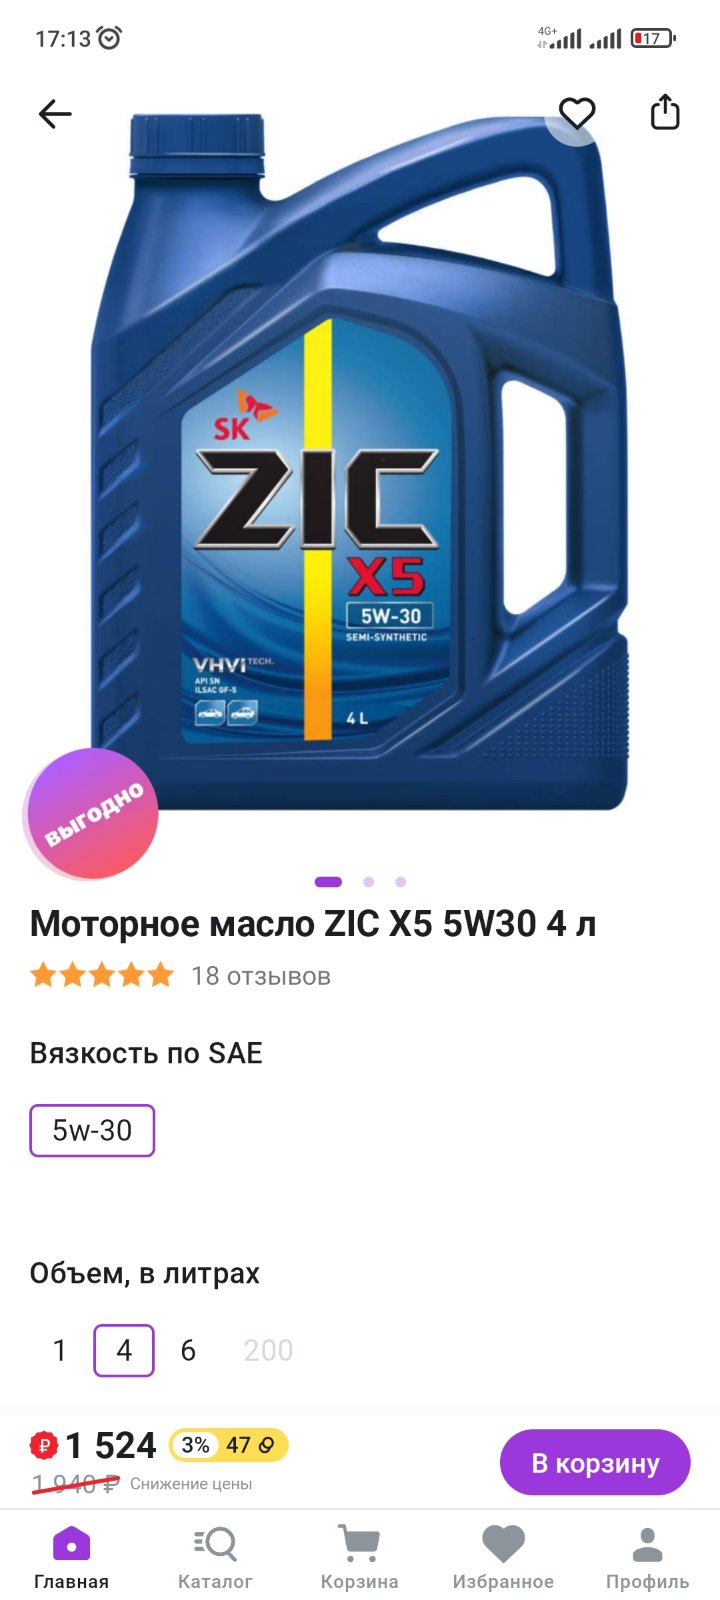This screenshot has width=720, height=1600.
Task: Open the ZIC X5 product photo
Action: click(360, 460)
